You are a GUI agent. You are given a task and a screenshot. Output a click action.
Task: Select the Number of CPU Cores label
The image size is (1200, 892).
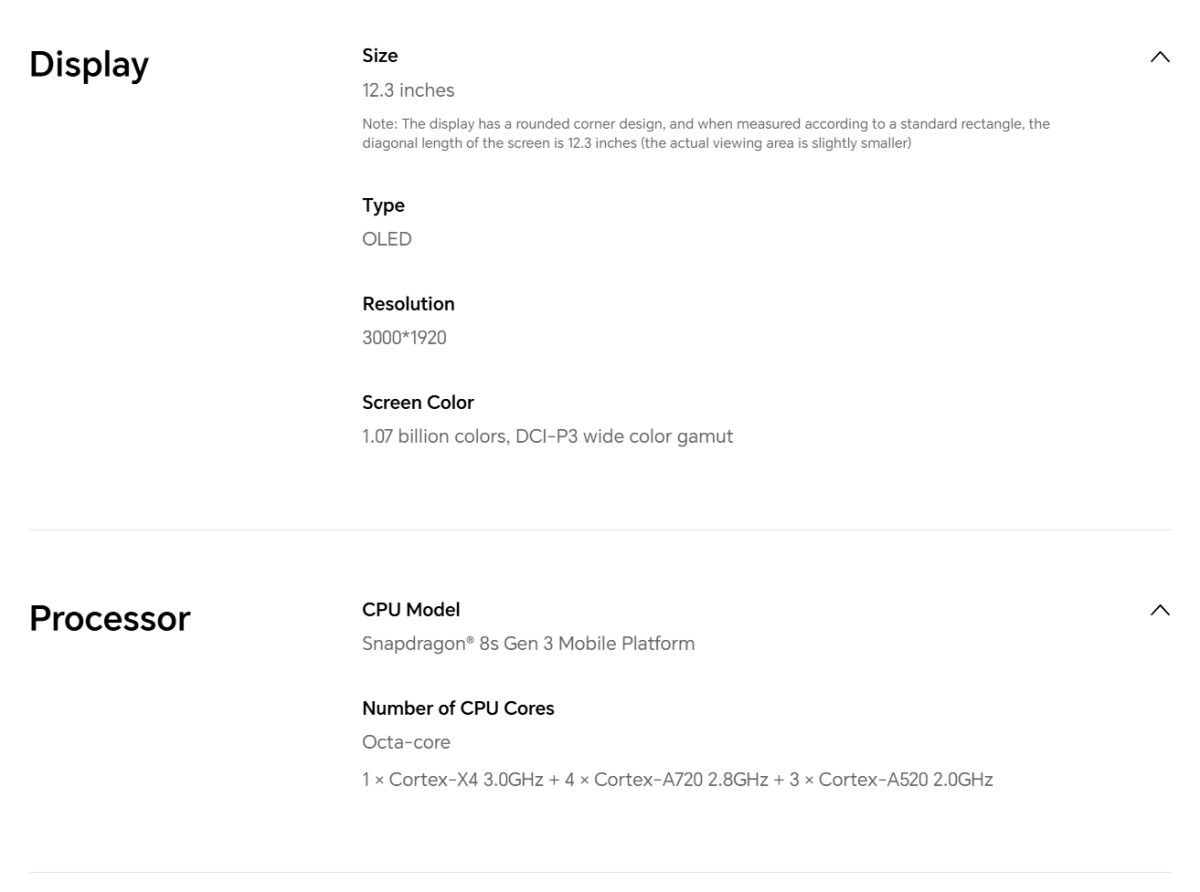[458, 709]
